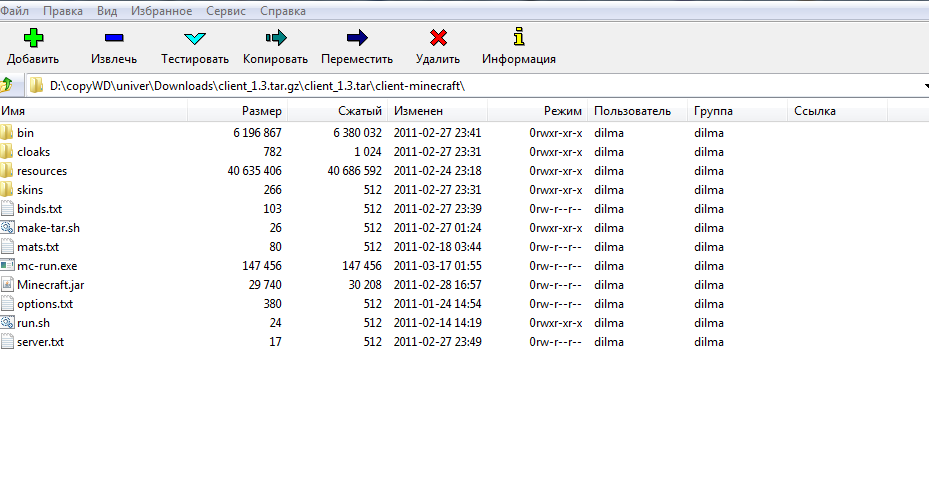Select the skins folder icon
This screenshot has width=929, height=500.
(7, 189)
